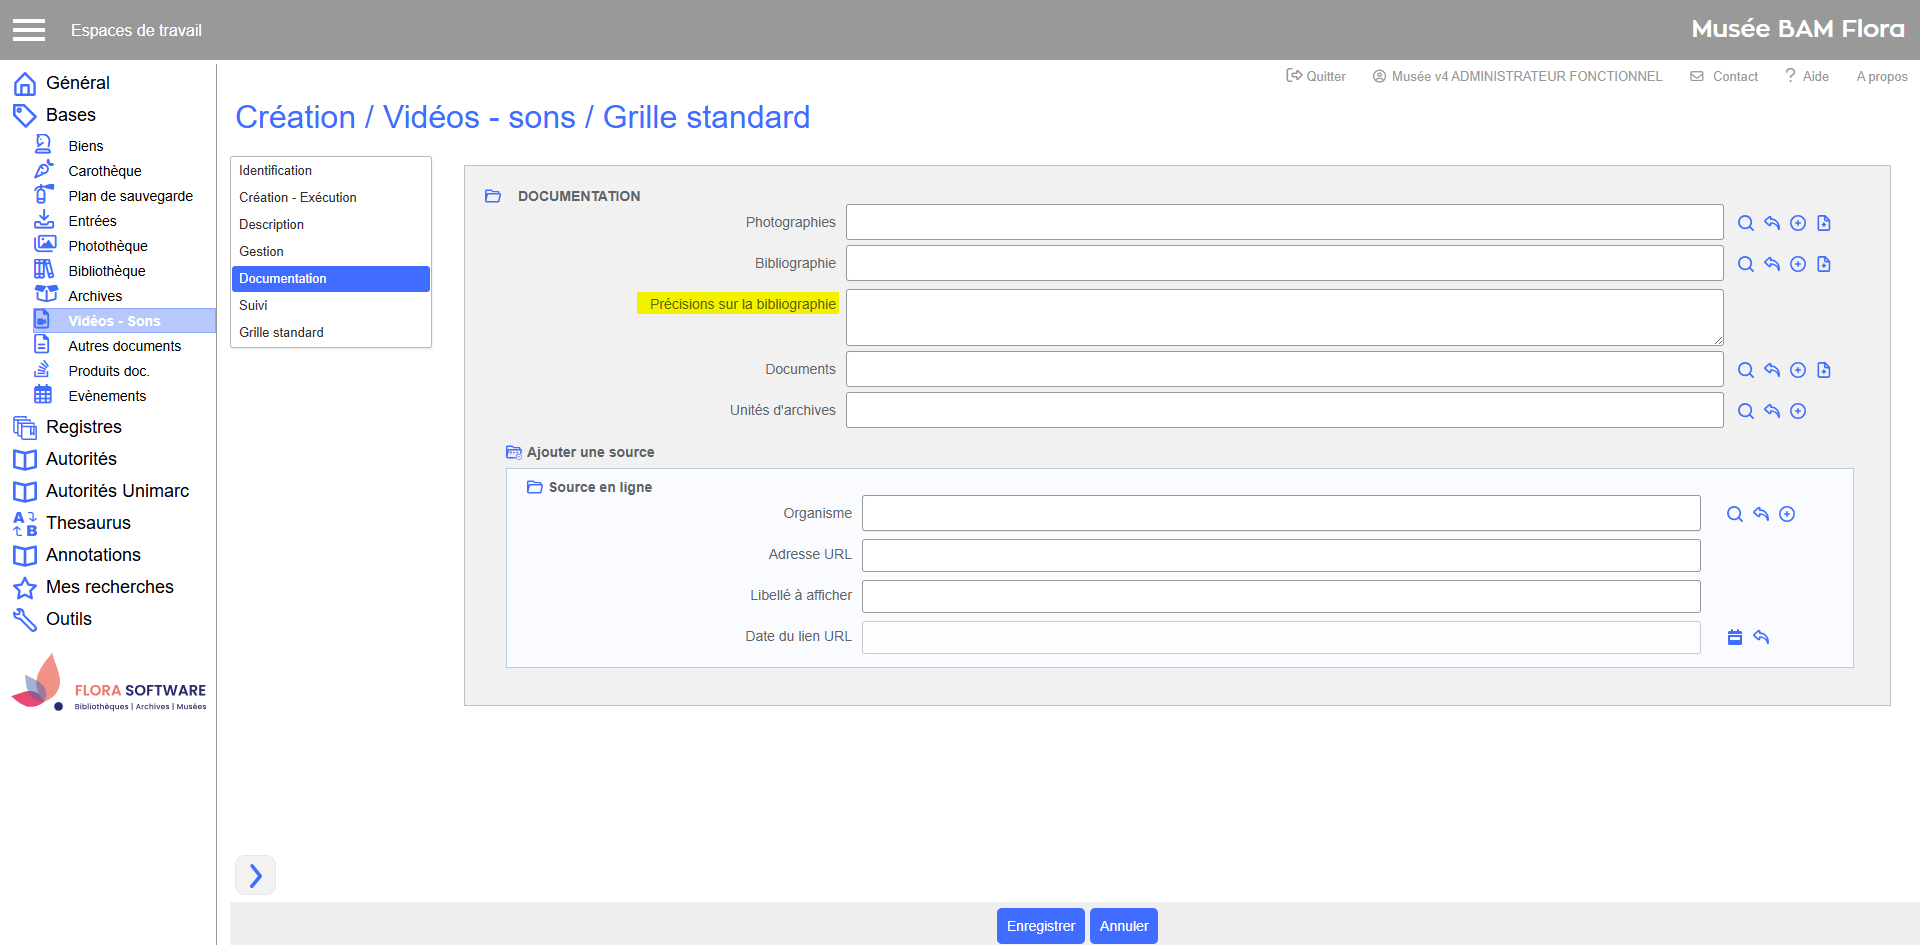This screenshot has width=1920, height=945.
Task: Open Thesaurus in the sidebar
Action: click(88, 523)
